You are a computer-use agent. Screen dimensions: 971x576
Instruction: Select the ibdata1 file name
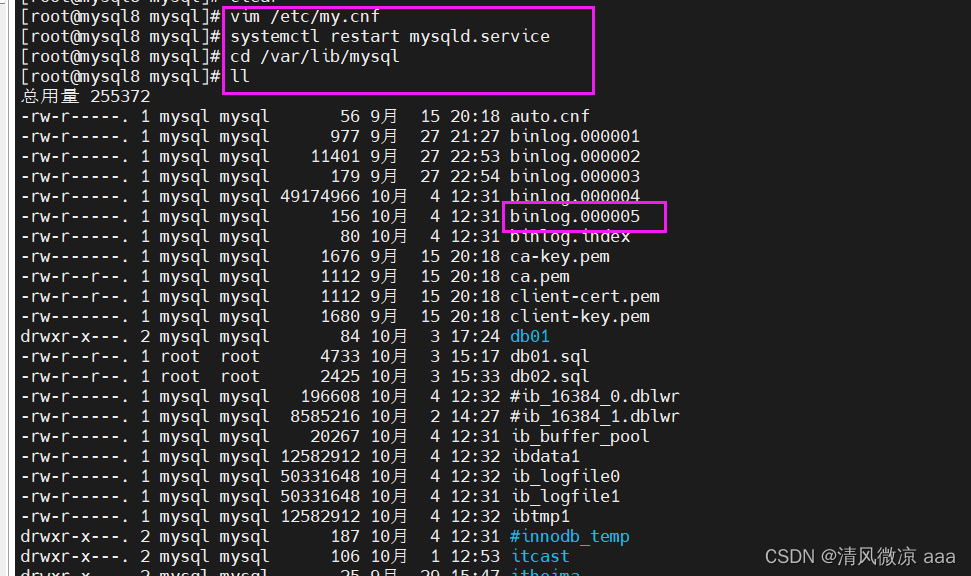(x=544, y=456)
